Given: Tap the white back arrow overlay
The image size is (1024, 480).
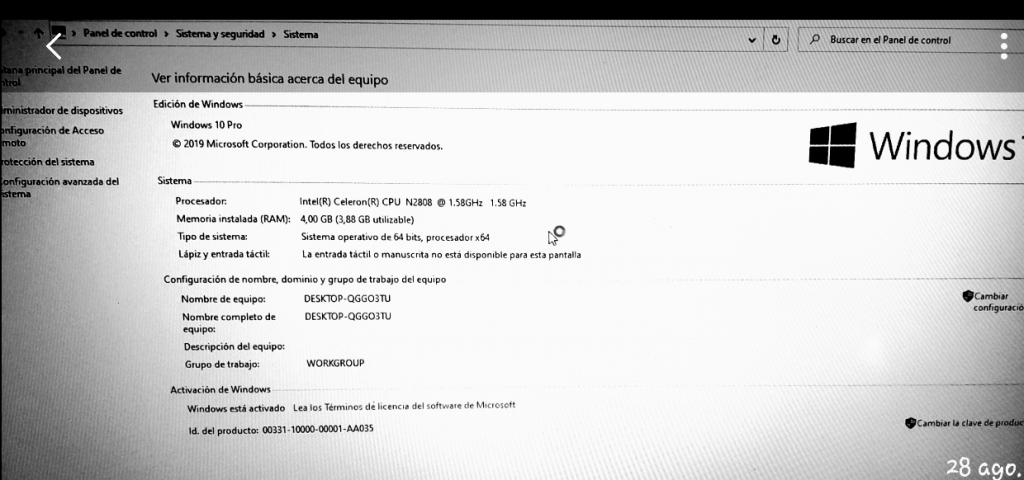Looking at the screenshot, I should click(x=54, y=46).
